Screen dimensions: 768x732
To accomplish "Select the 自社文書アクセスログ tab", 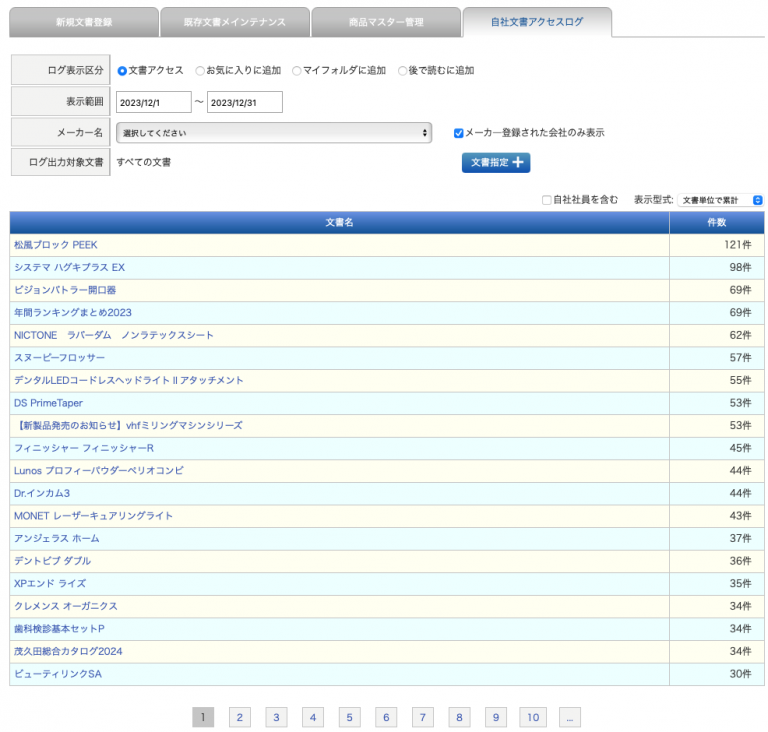I will 537,22.
